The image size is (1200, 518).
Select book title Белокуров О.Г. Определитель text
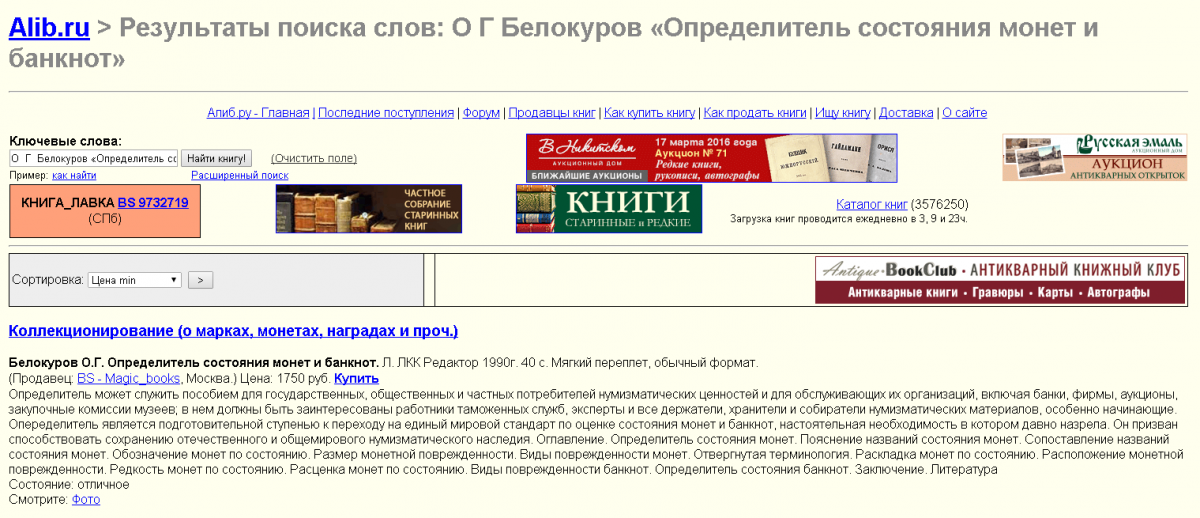click(x=193, y=362)
